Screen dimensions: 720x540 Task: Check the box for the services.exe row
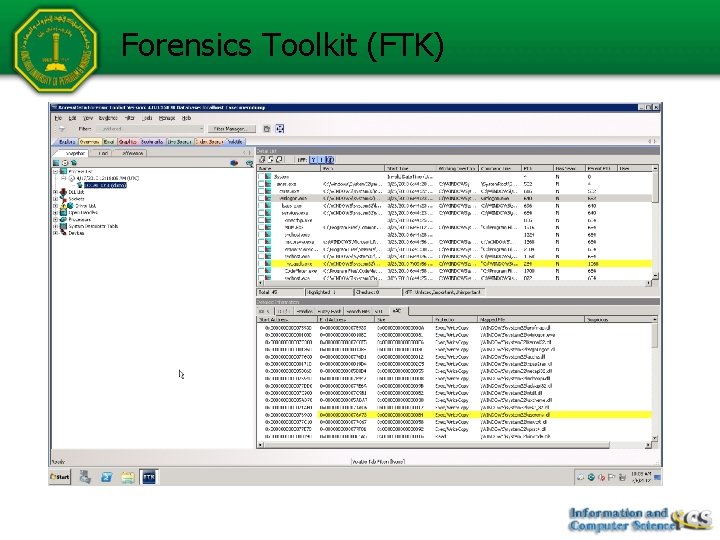click(x=261, y=213)
